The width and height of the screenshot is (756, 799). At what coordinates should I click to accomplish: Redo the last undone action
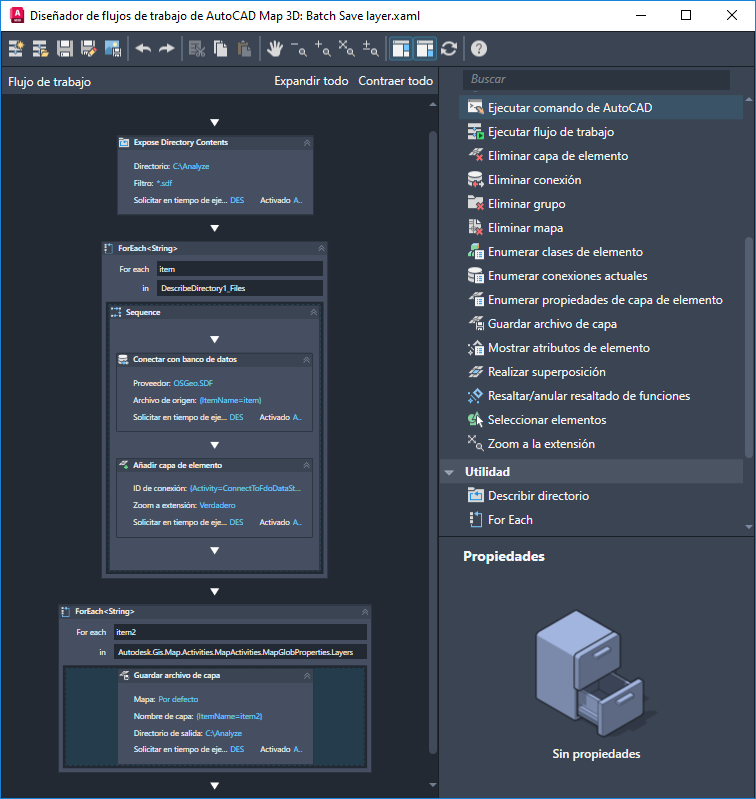pos(167,49)
